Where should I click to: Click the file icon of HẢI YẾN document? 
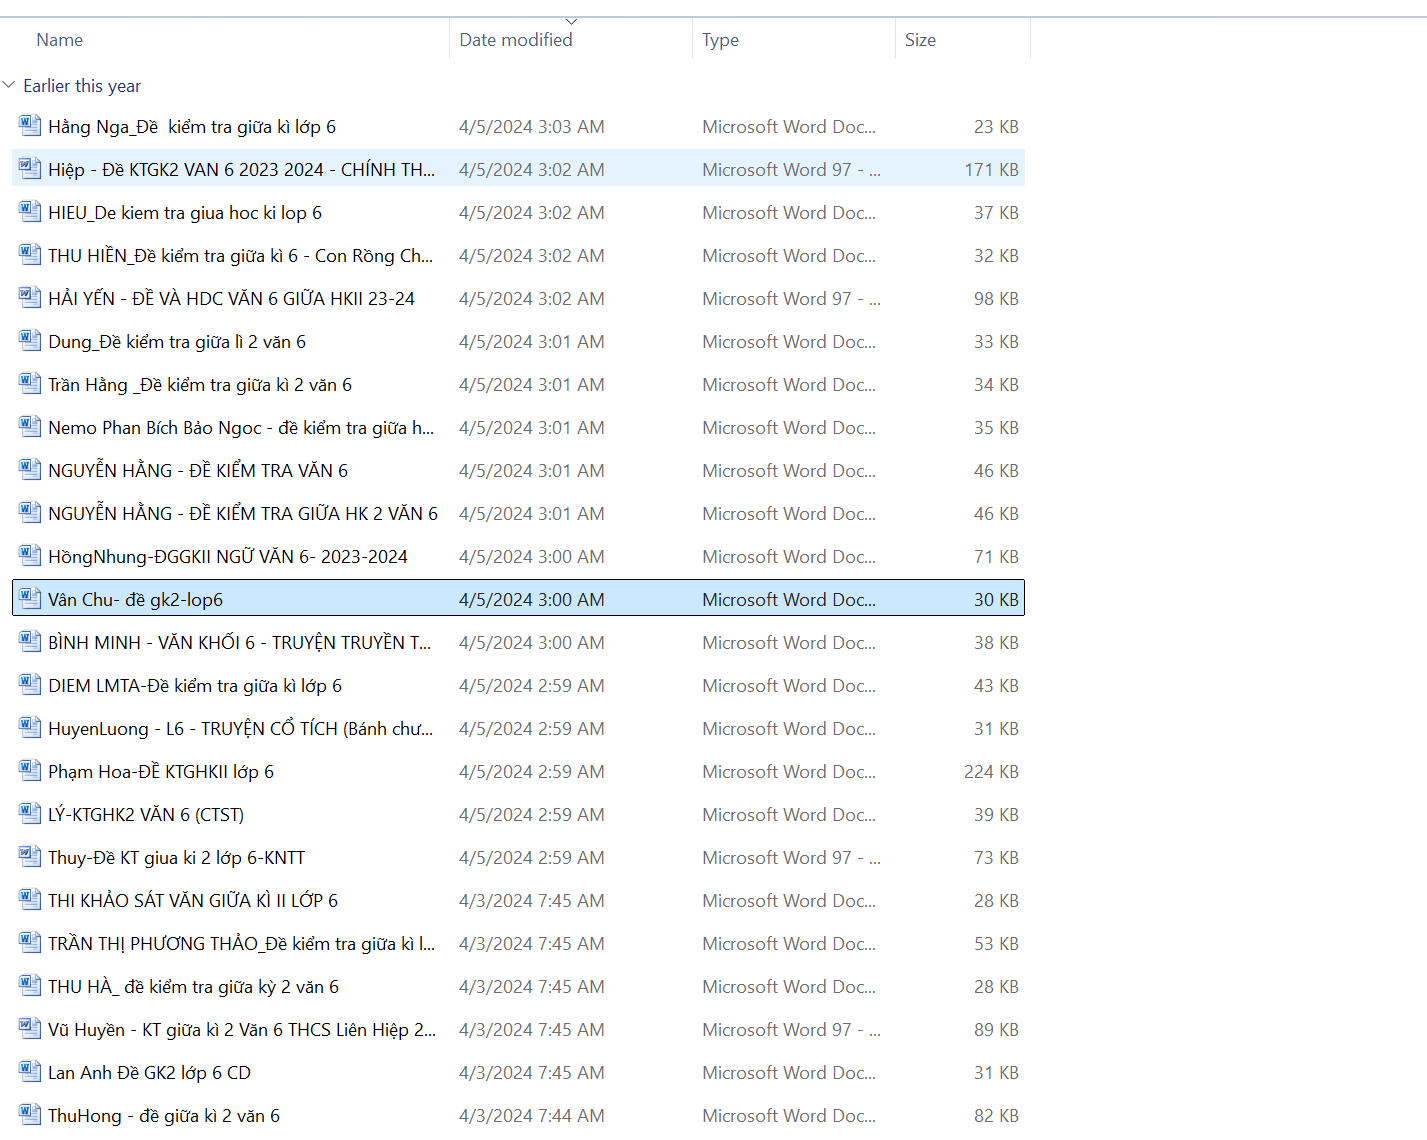click(30, 298)
